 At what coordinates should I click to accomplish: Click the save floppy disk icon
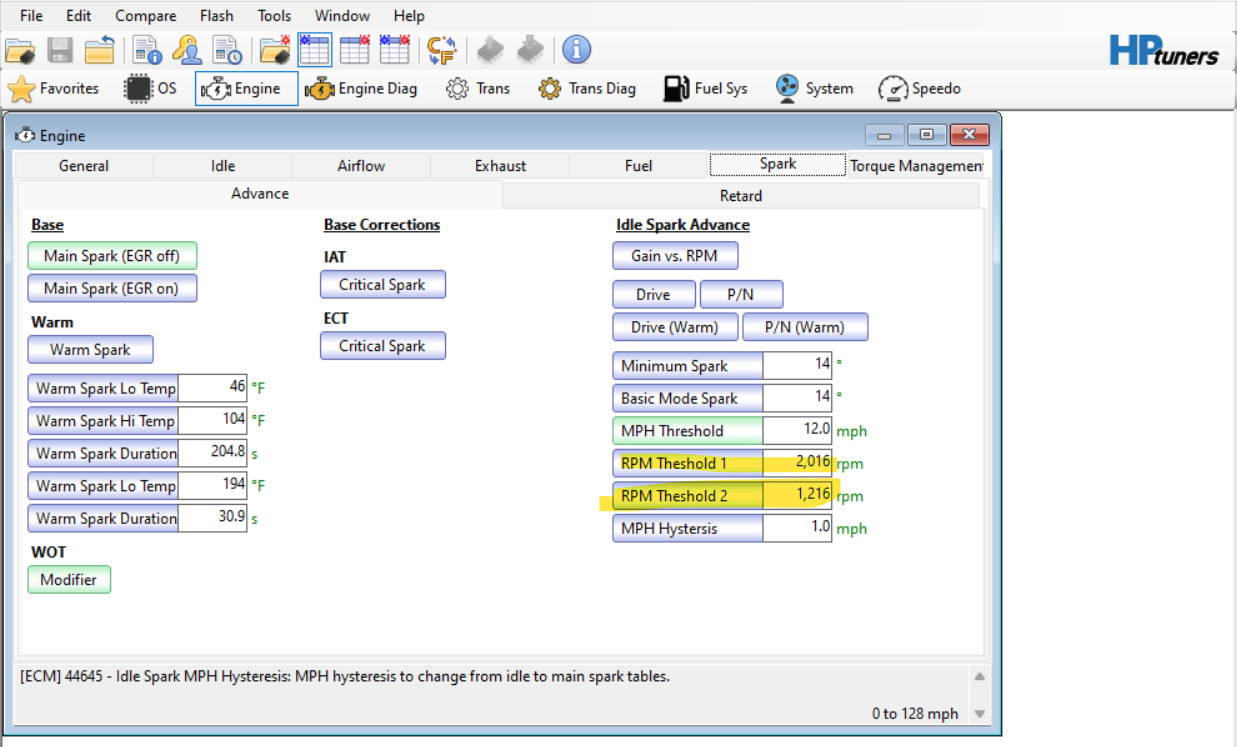click(x=60, y=50)
